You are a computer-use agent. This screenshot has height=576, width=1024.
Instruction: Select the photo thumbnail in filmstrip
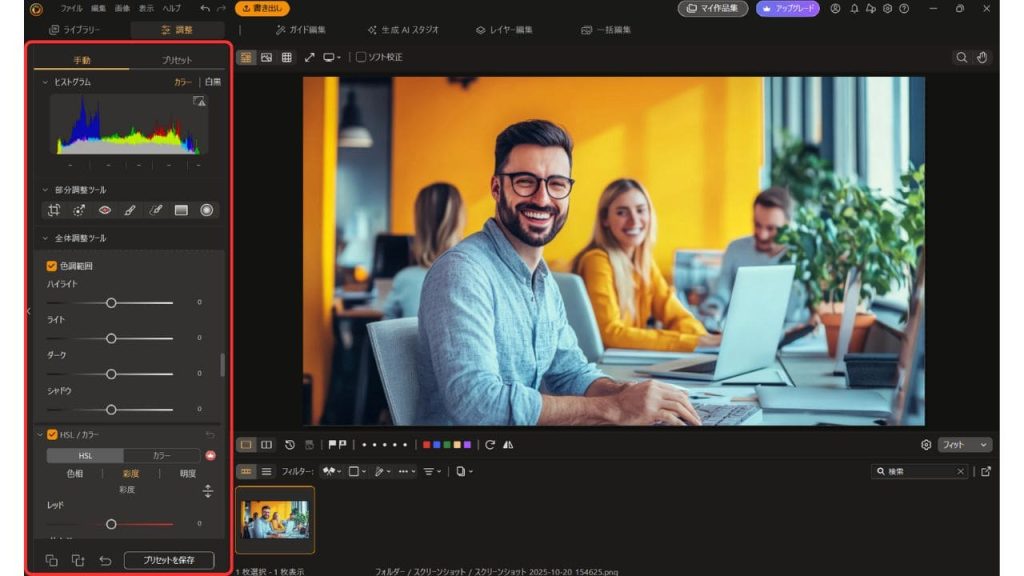click(275, 520)
